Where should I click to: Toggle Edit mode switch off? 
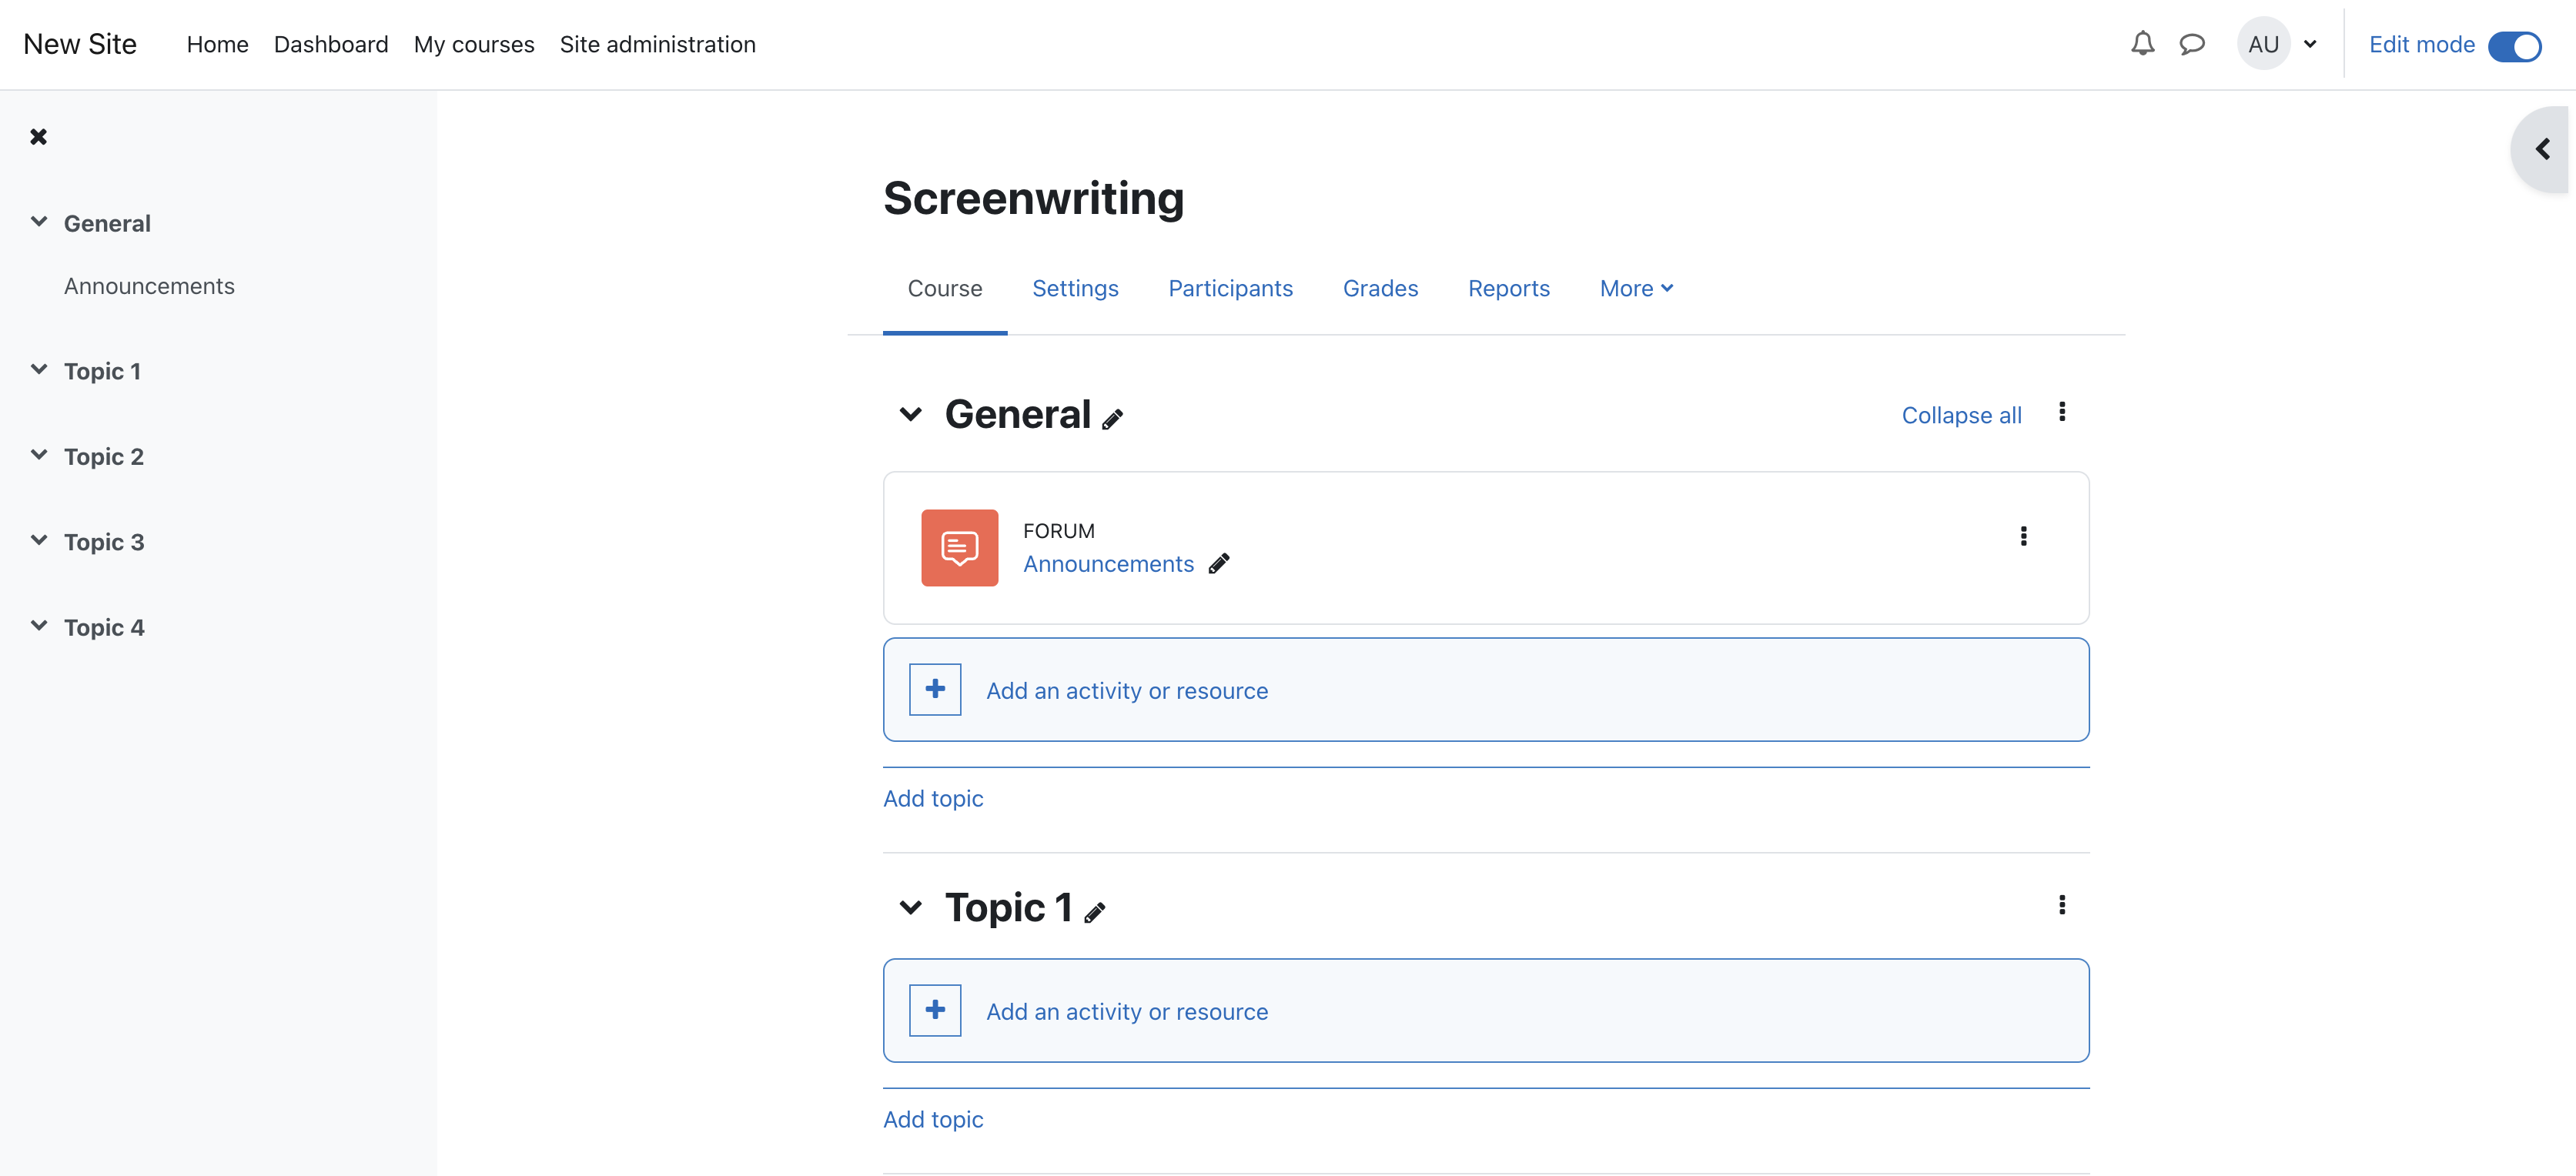click(2514, 46)
